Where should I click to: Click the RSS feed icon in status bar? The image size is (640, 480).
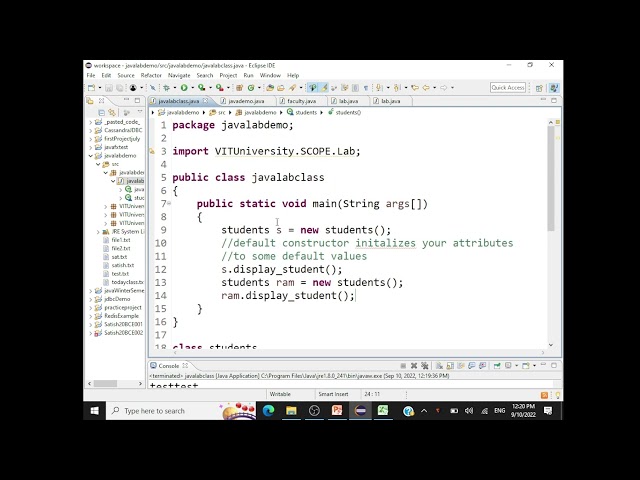pos(544,395)
